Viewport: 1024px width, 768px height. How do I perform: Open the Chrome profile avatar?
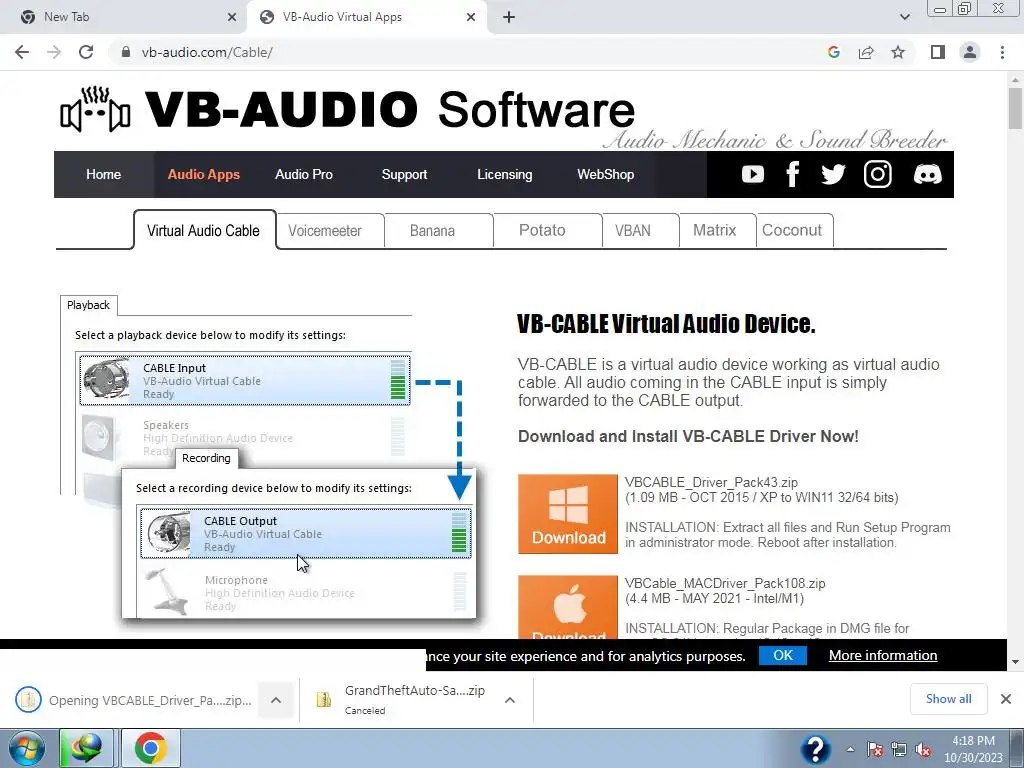click(x=970, y=52)
